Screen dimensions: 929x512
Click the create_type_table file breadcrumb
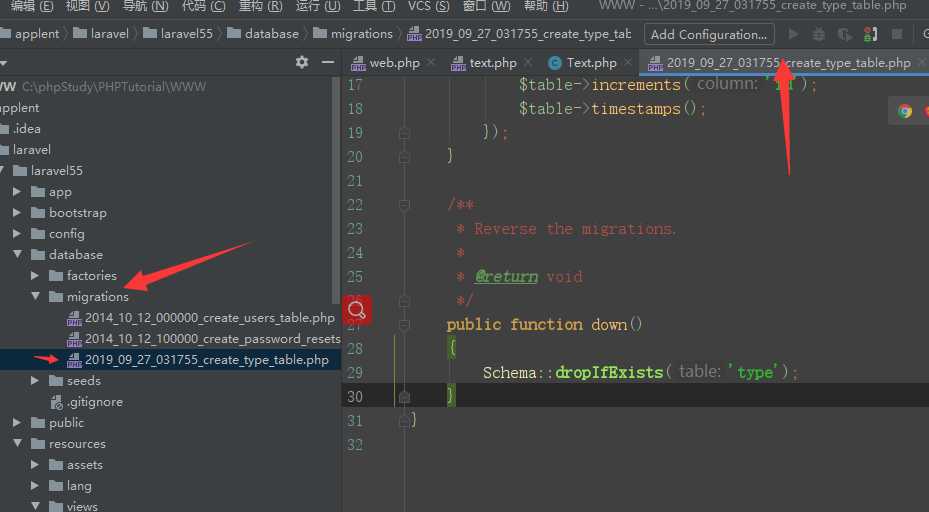[520, 34]
